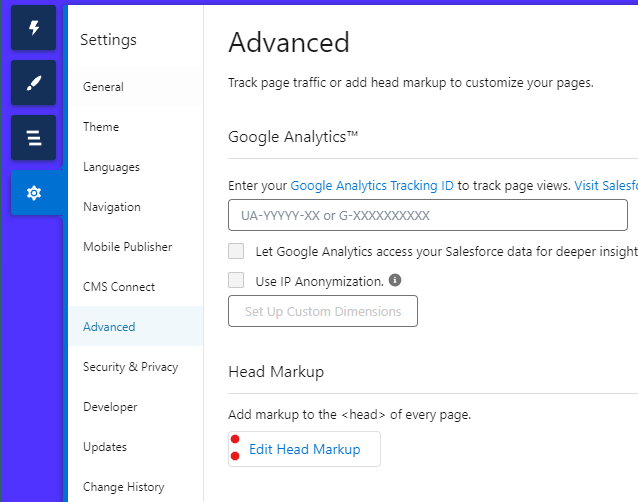
Task: Open the Updates settings section
Action: pyautogui.click(x=105, y=447)
